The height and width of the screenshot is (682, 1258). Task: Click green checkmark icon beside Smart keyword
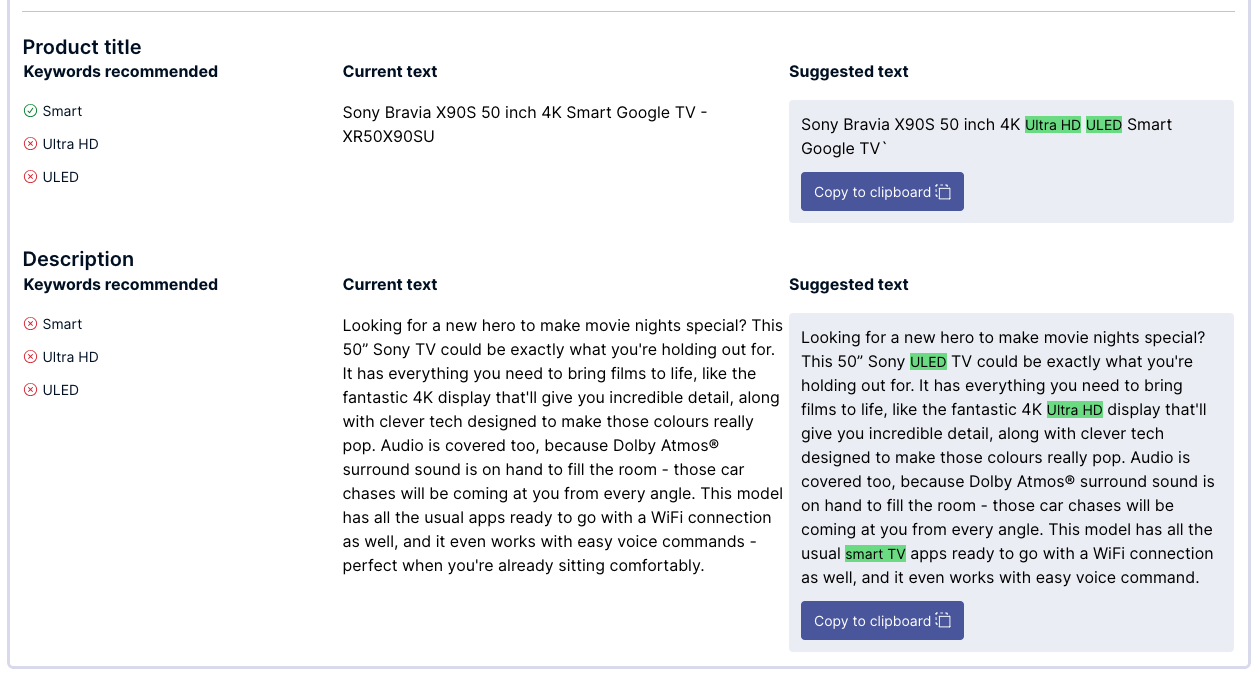pyautogui.click(x=30, y=111)
